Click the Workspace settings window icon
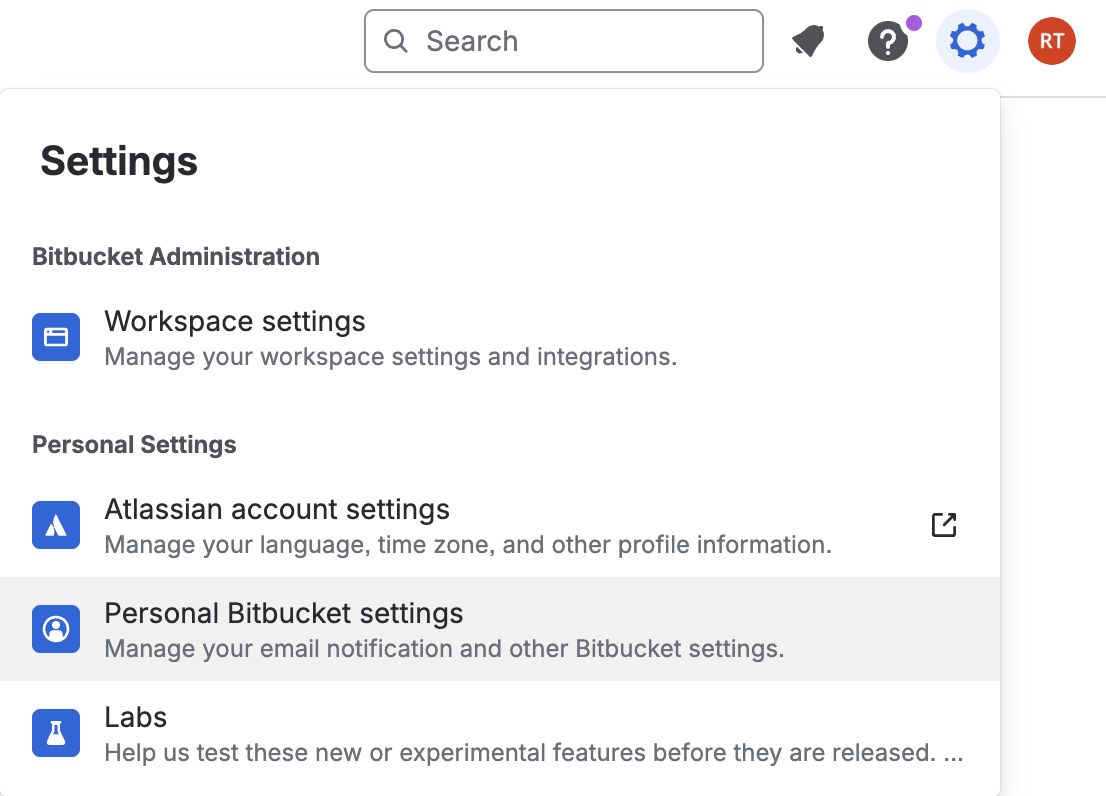The height and width of the screenshot is (796, 1106). (56, 338)
